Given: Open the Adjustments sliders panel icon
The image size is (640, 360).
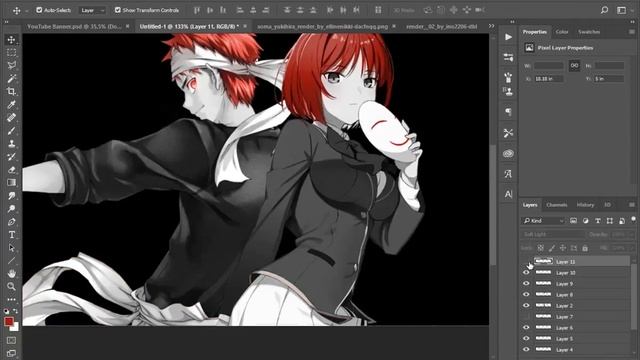Looking at the screenshot, I should coord(508,58).
